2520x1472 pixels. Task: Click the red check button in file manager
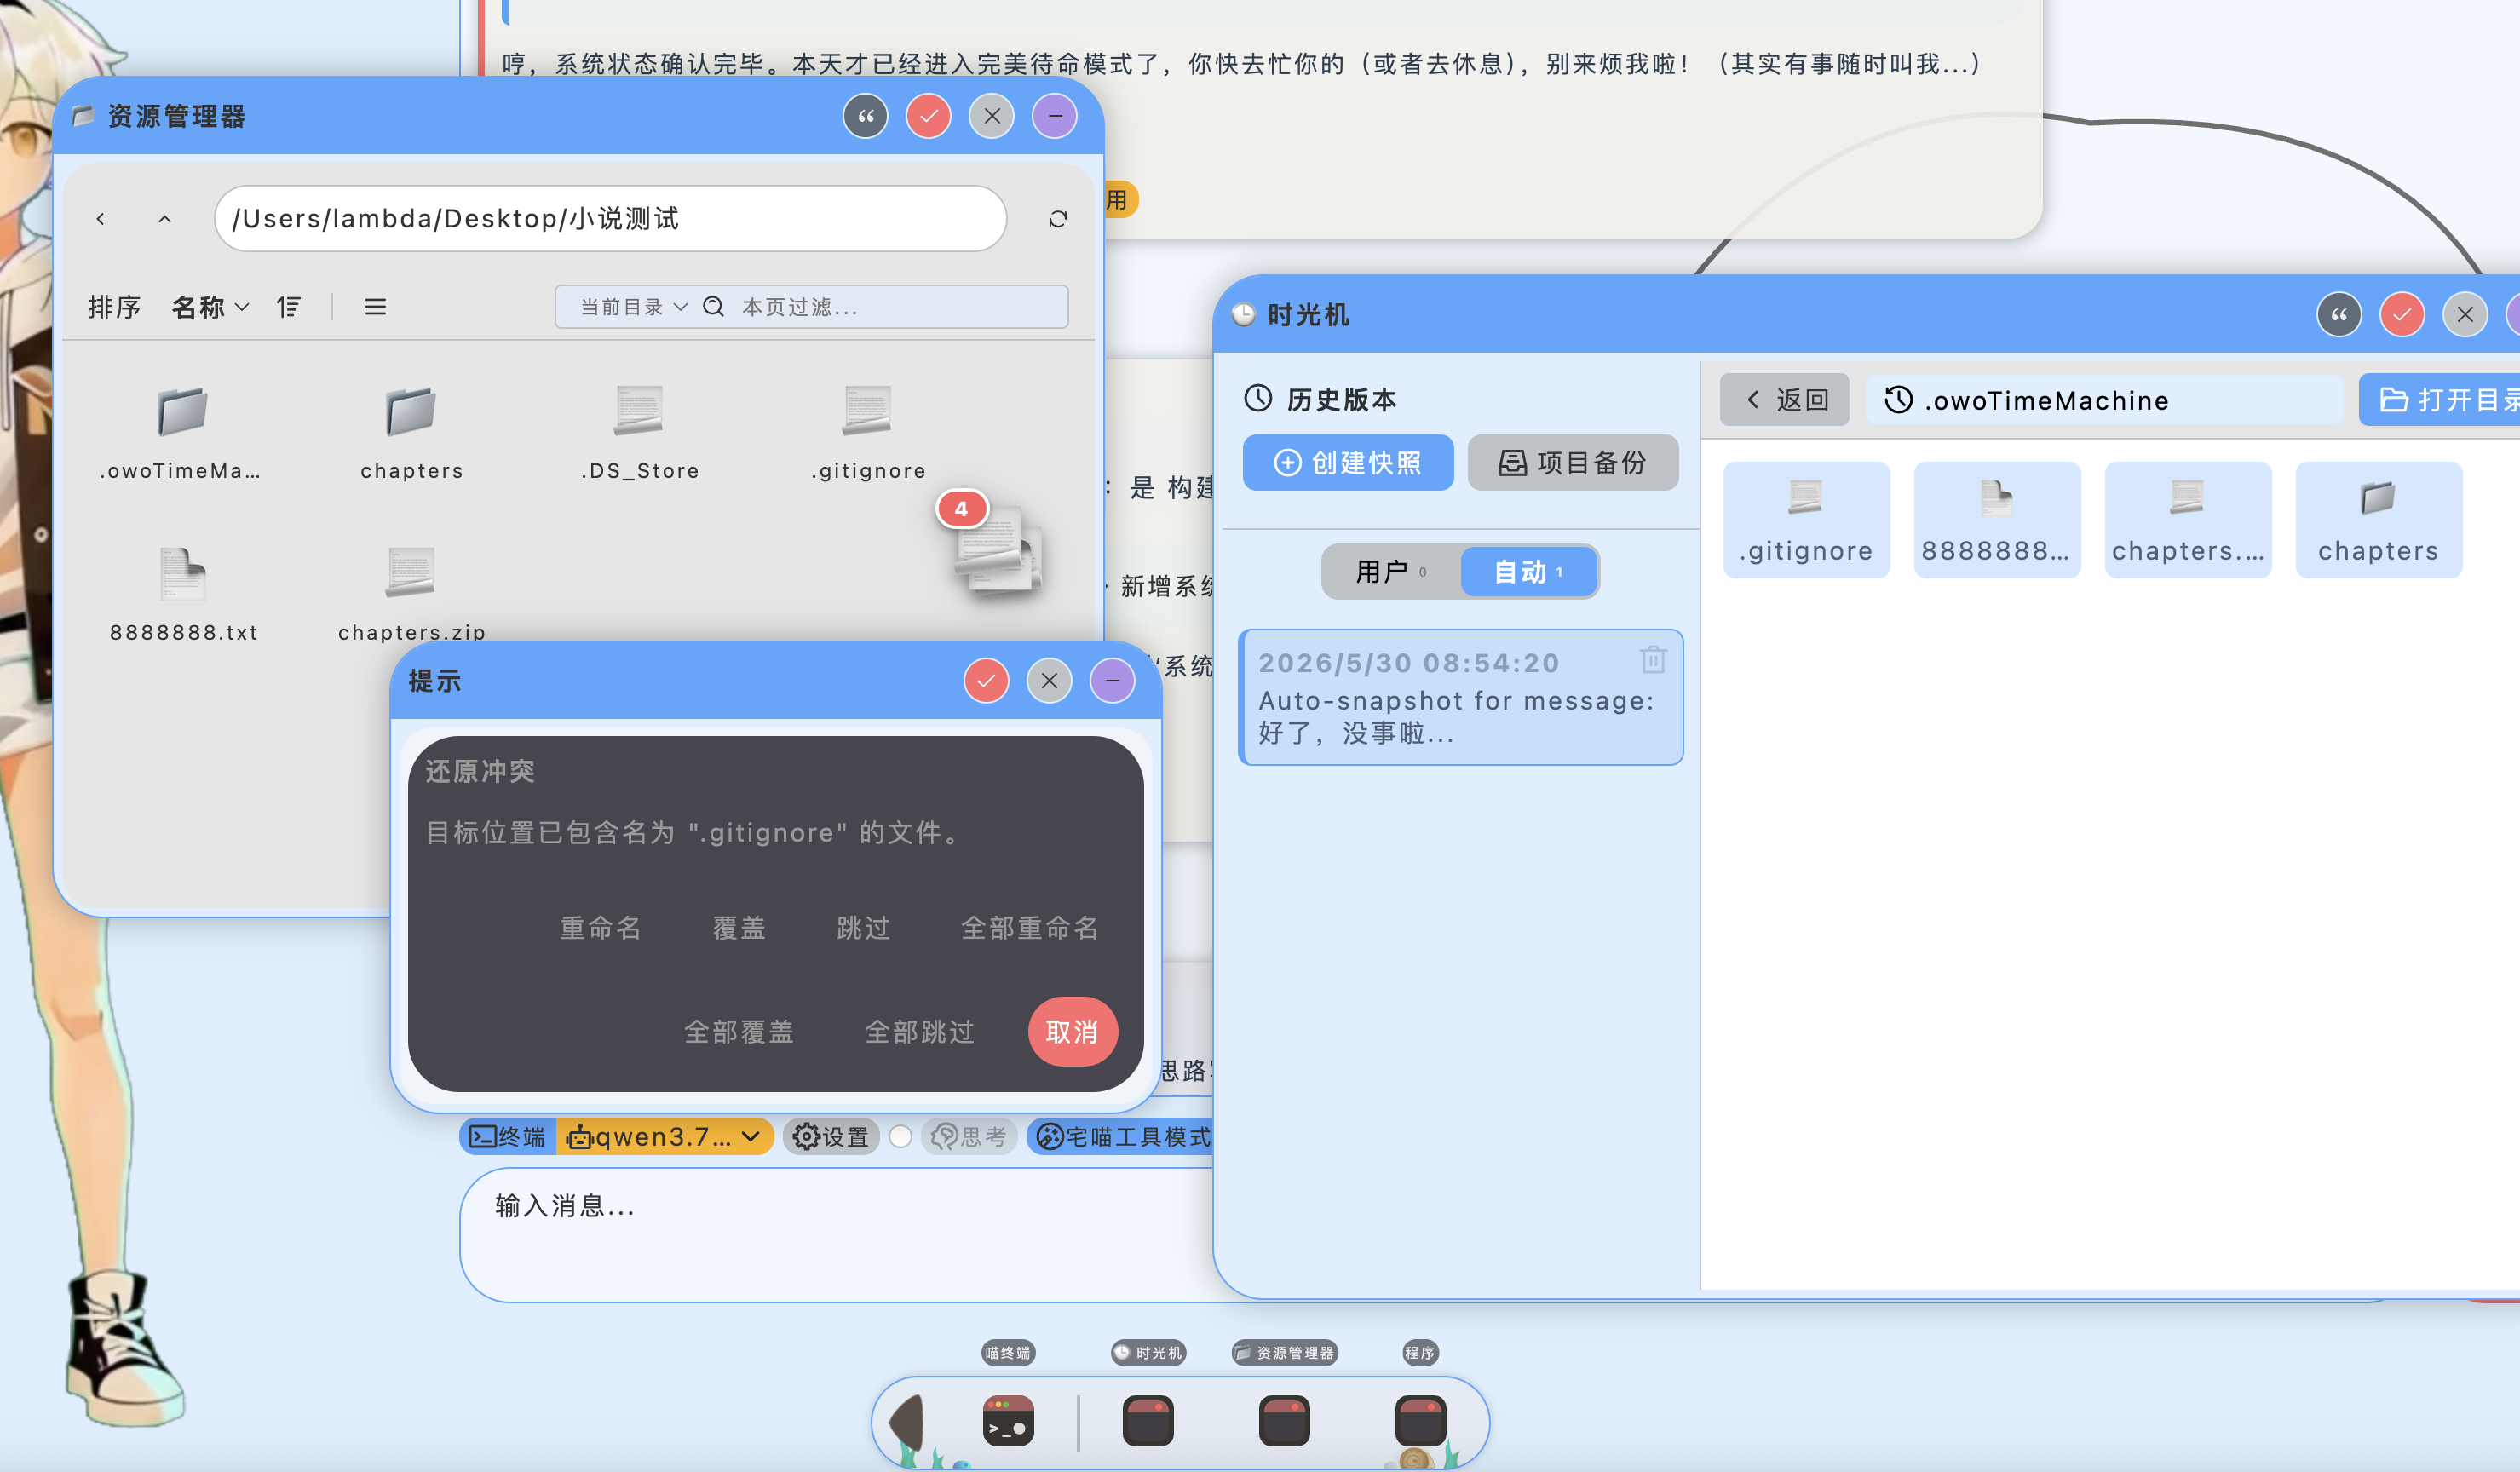coord(929,116)
